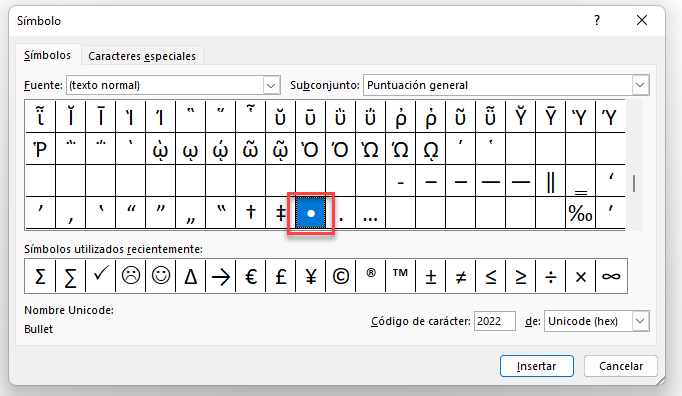
Task: Choose the per mille ‰ symbol cell
Action: [x=581, y=213]
